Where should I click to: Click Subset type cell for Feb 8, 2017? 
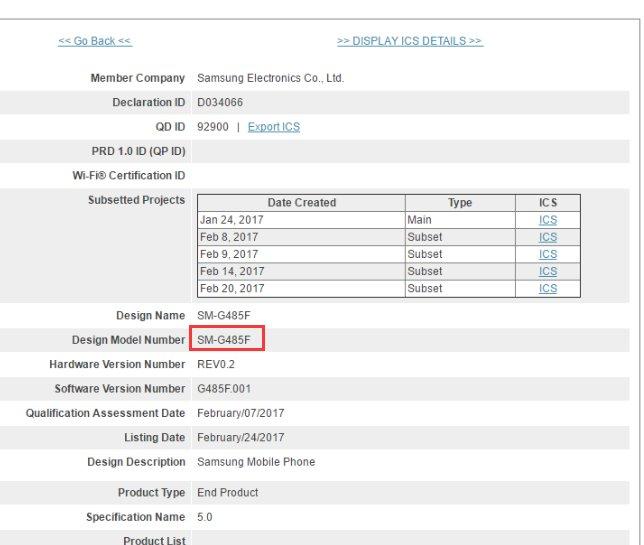point(460,237)
